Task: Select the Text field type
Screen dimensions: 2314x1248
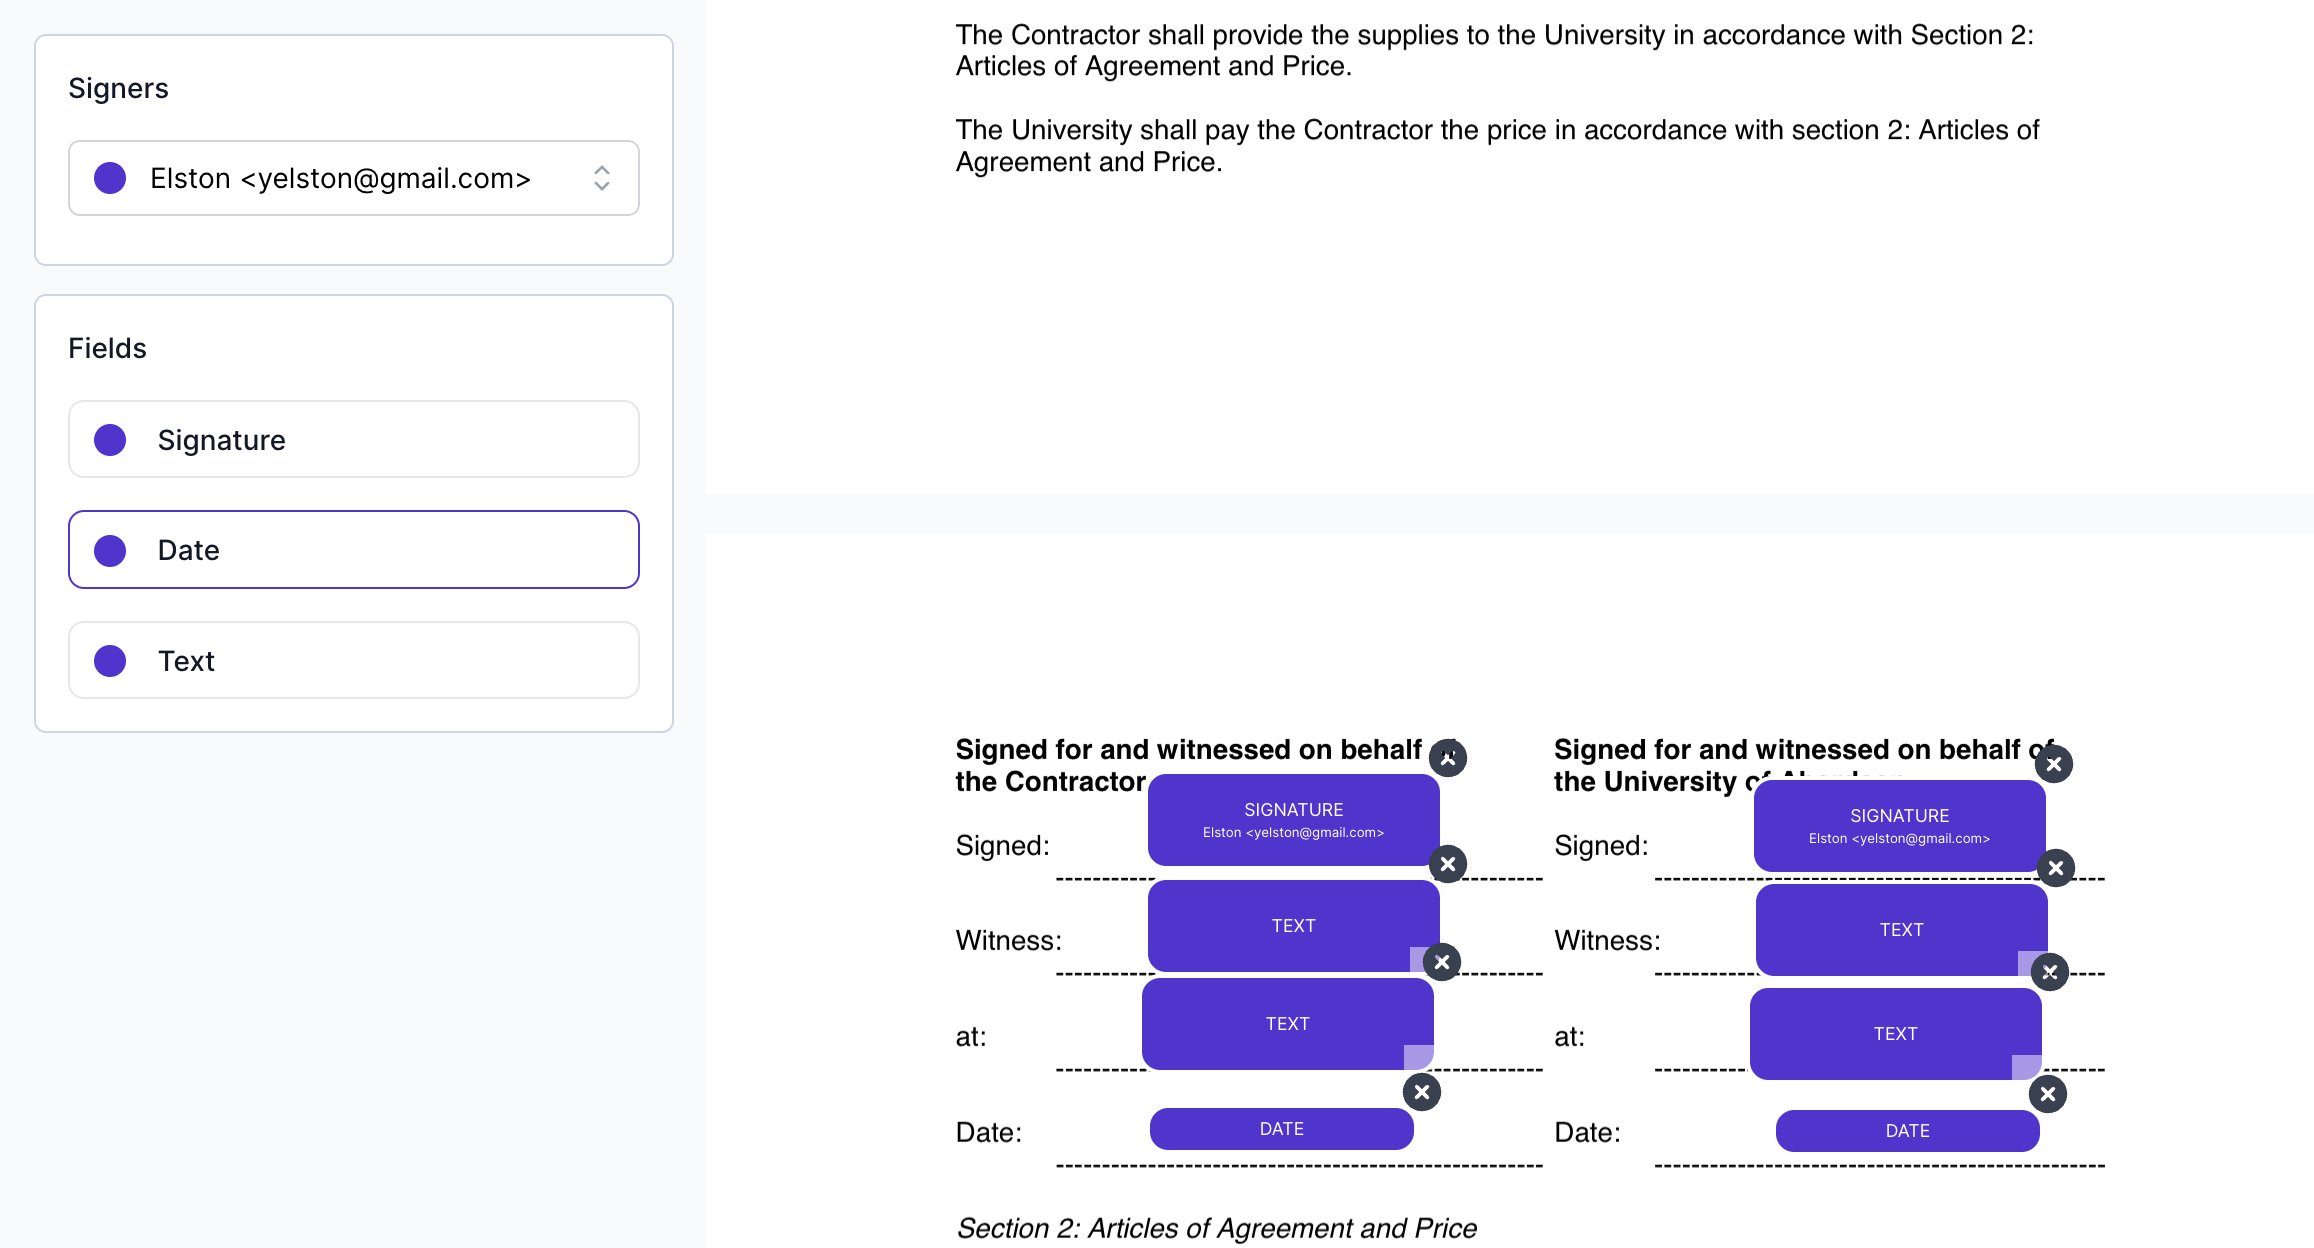Action: click(x=353, y=660)
